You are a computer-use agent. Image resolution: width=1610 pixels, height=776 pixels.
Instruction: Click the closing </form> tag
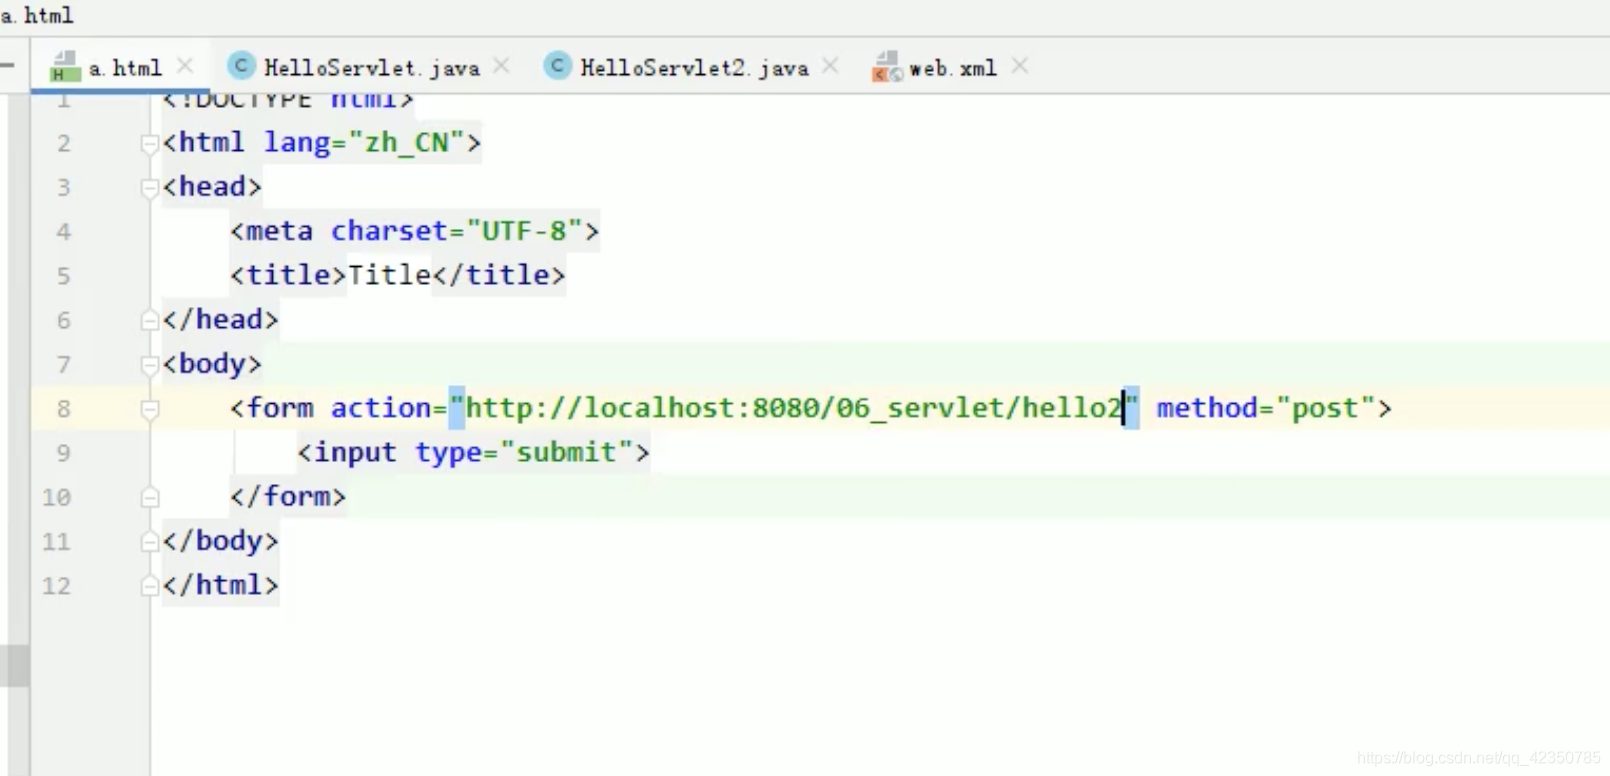287,496
